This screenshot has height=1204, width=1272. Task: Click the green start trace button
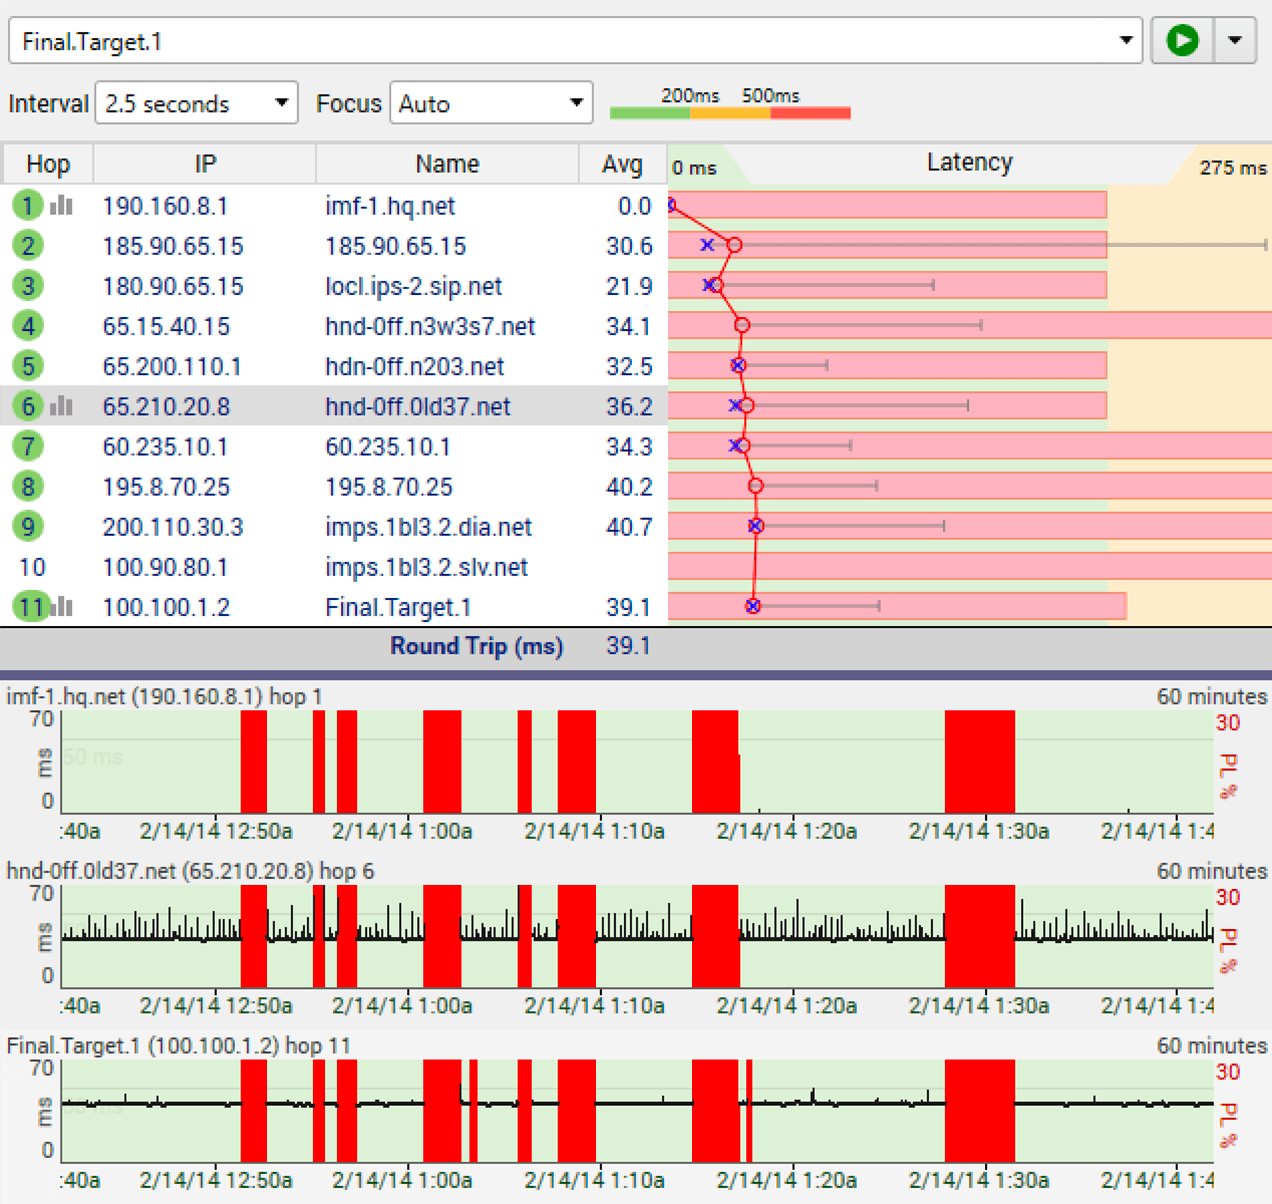(x=1181, y=40)
